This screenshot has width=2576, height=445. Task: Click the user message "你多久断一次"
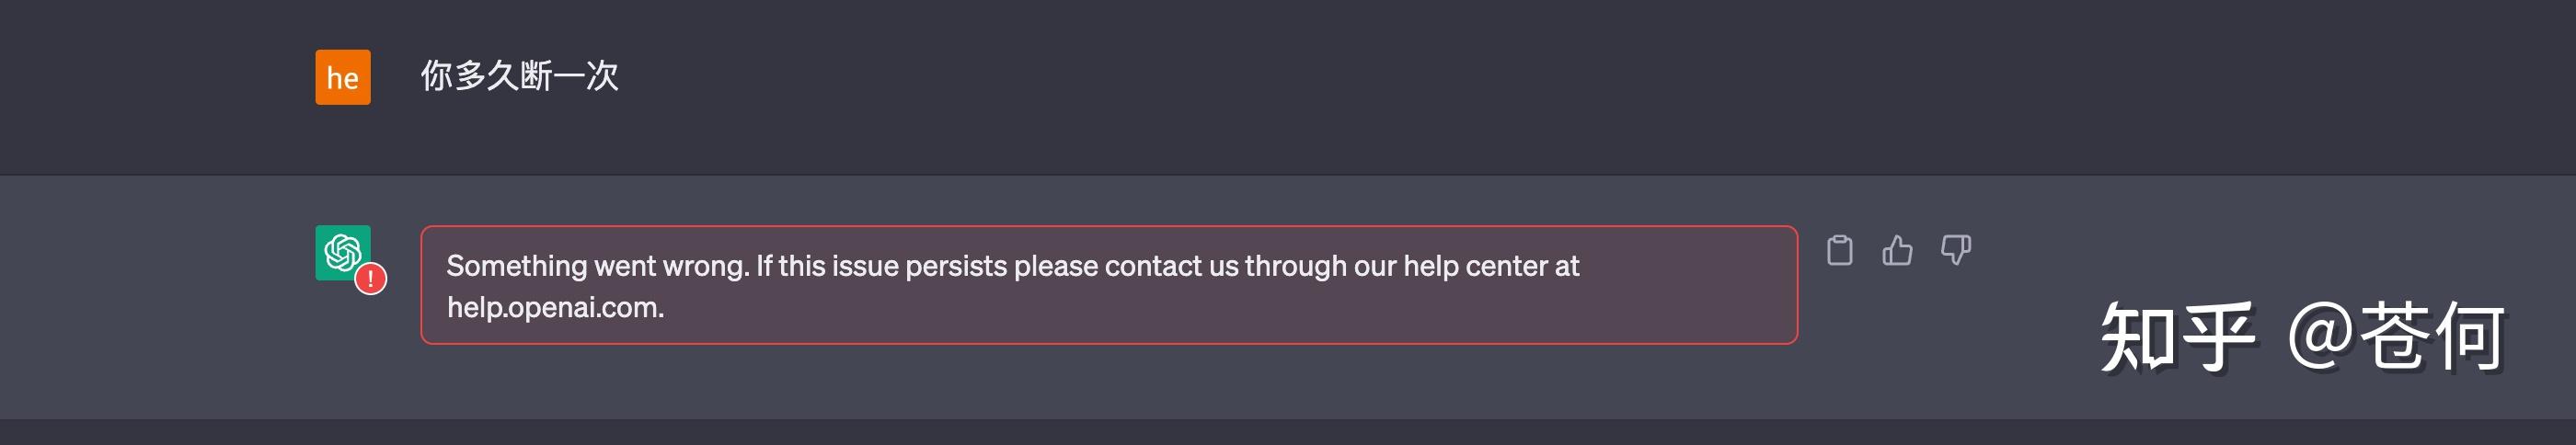519,76
